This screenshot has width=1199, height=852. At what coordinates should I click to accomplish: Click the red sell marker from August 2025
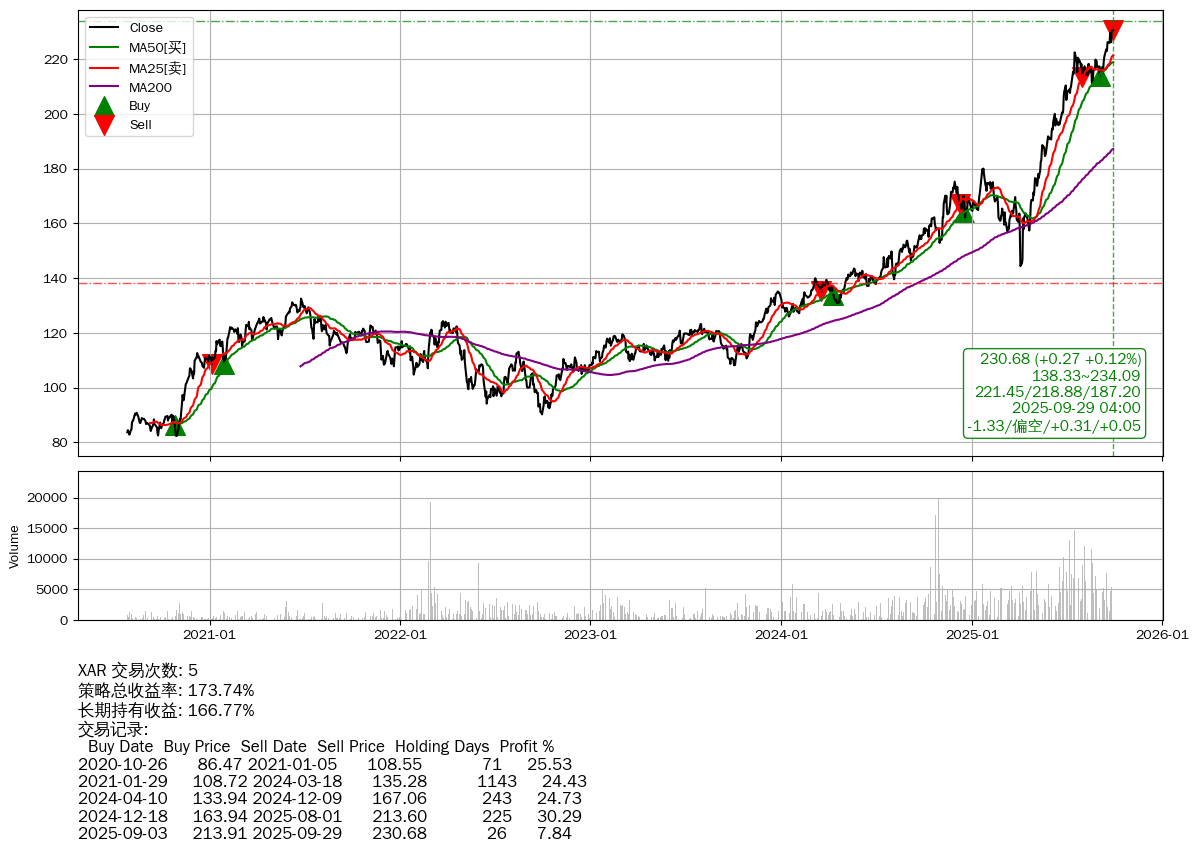click(x=1082, y=77)
